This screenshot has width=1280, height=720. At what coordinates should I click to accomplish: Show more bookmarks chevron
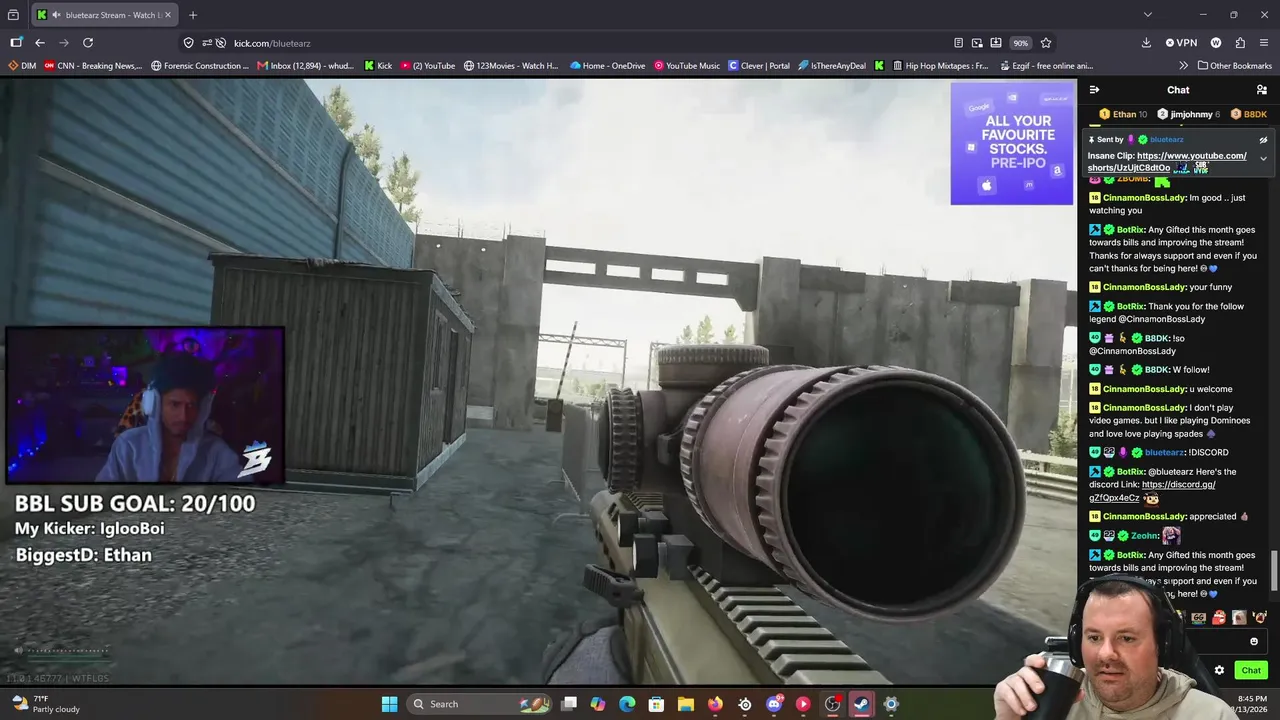1184,66
